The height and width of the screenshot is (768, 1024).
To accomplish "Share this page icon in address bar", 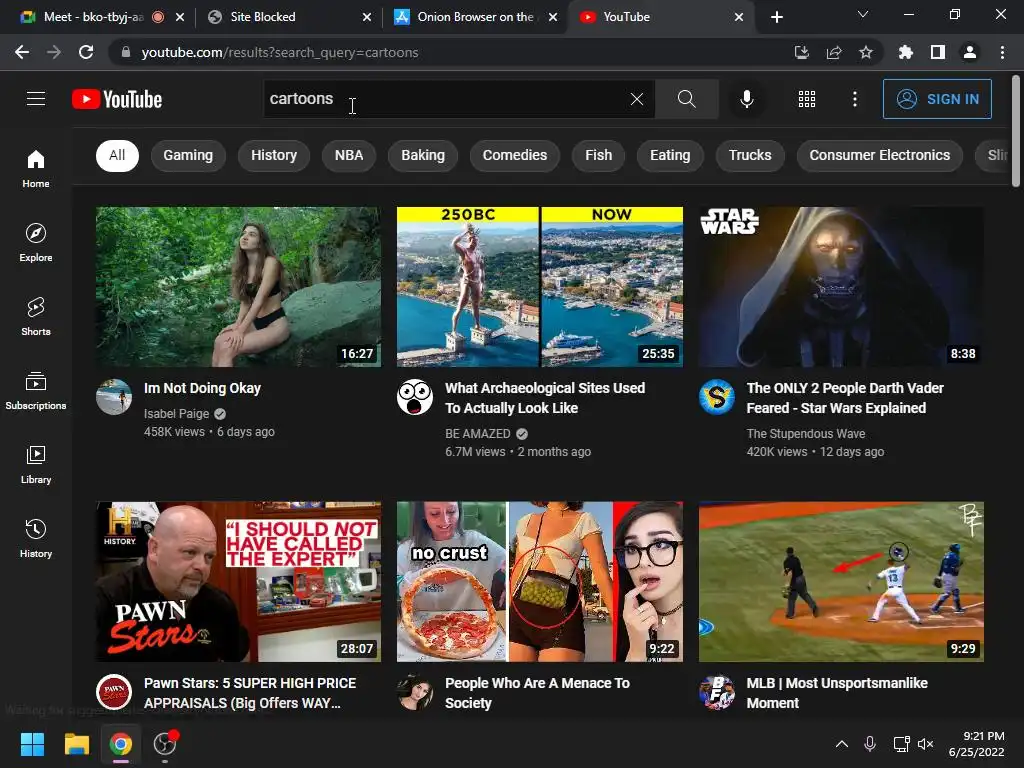I will pos(834,52).
